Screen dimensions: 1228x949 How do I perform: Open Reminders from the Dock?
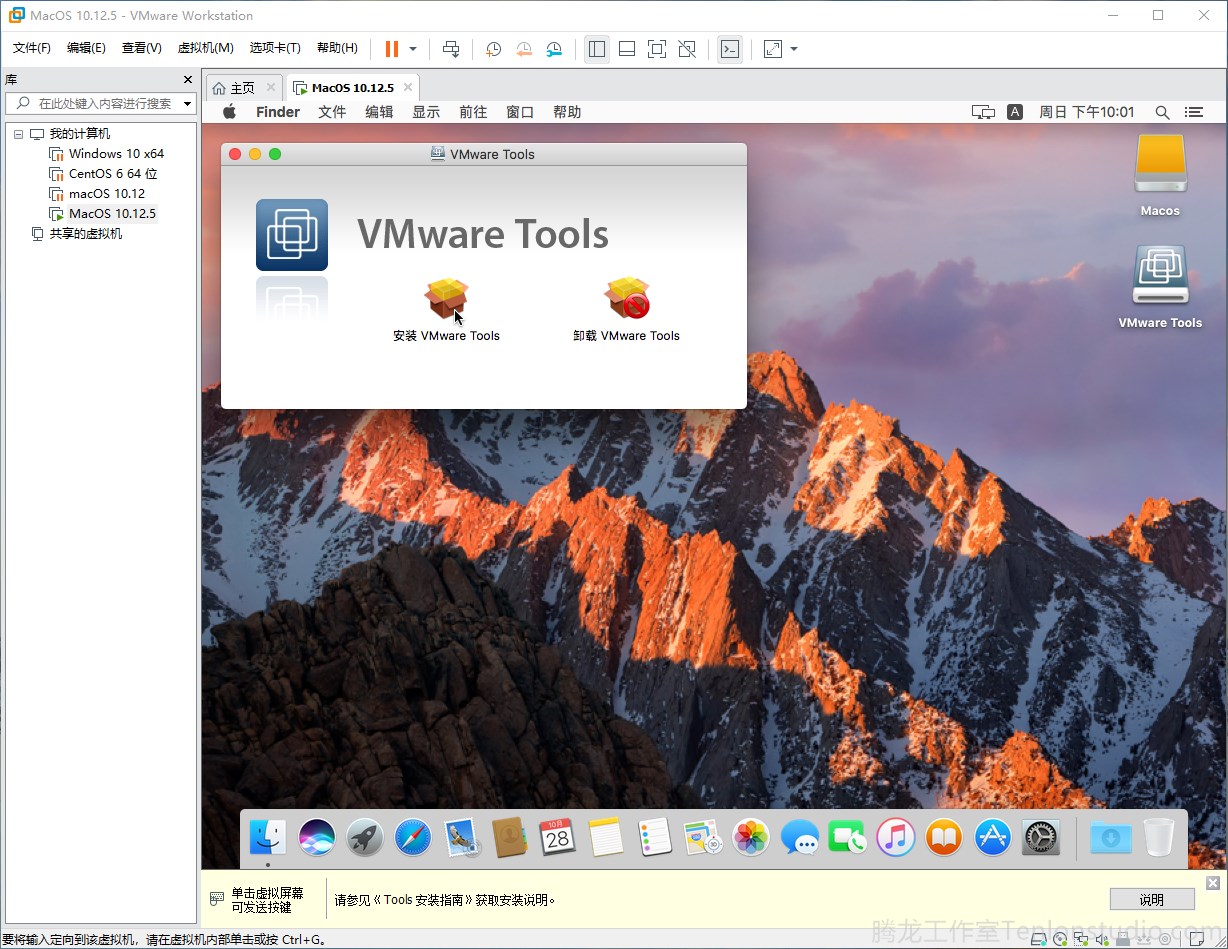655,837
